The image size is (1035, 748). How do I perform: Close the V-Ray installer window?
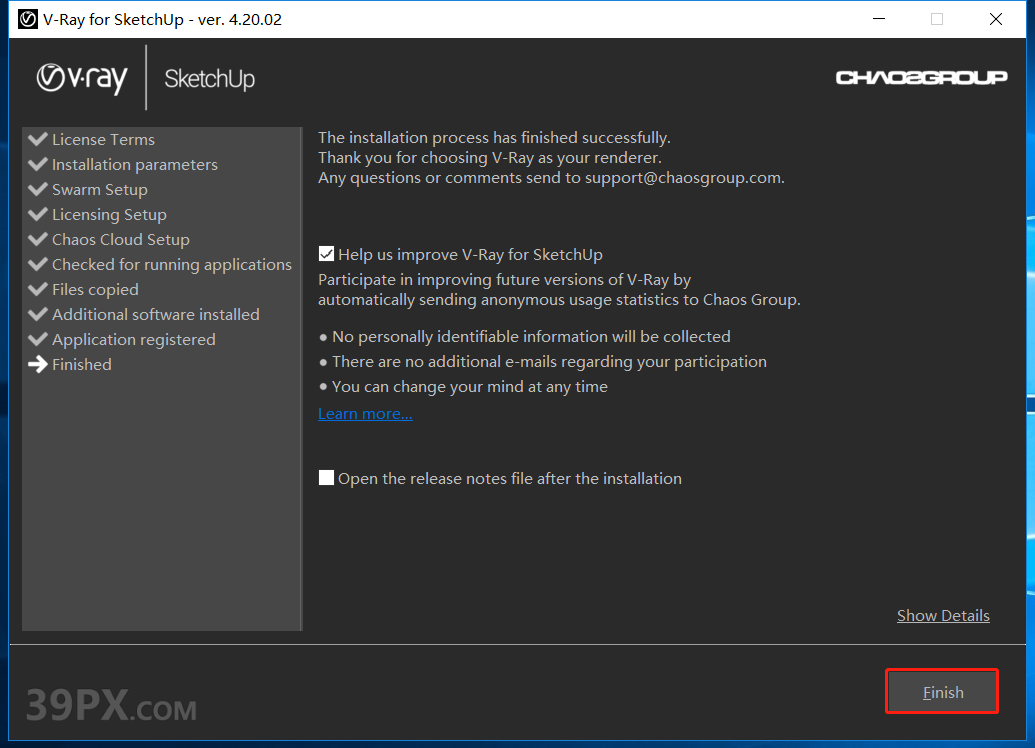pyautogui.click(x=996, y=19)
